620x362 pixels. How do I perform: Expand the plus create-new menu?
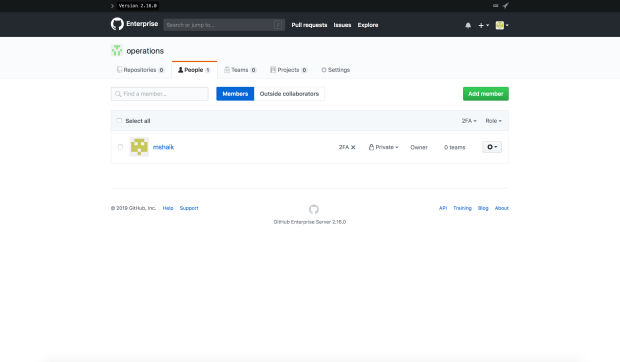click(x=484, y=25)
